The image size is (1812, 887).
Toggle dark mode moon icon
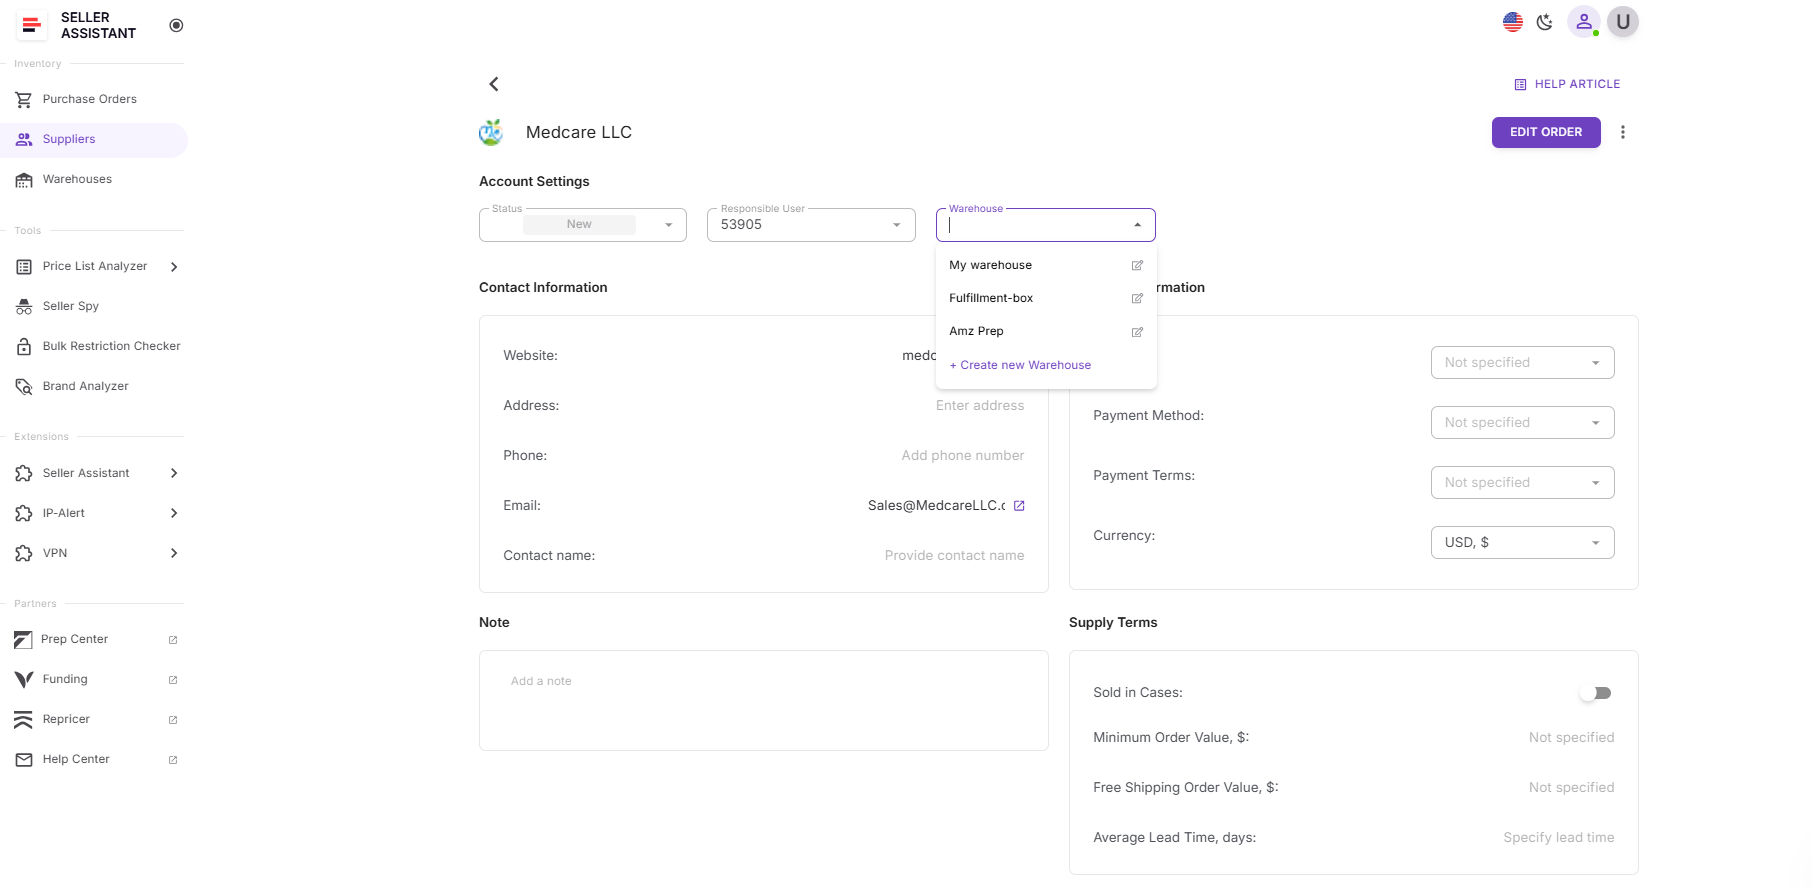(1545, 22)
